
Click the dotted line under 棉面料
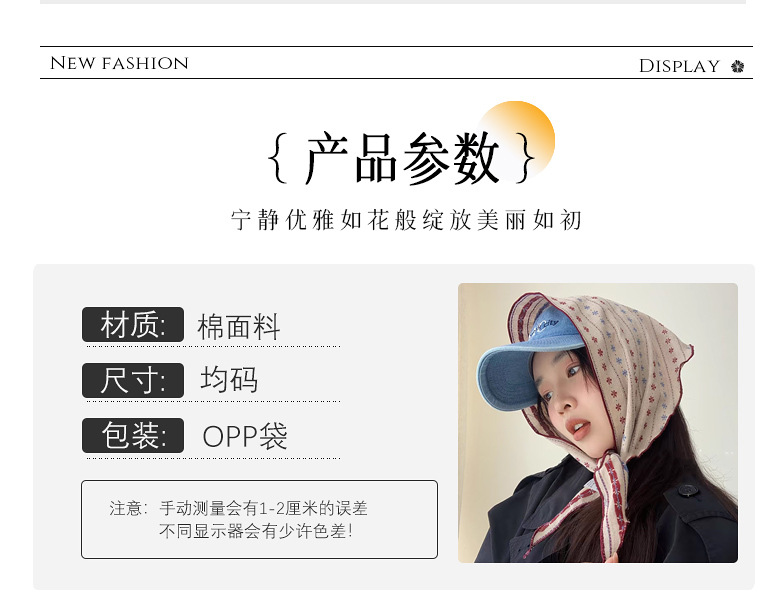point(213,346)
